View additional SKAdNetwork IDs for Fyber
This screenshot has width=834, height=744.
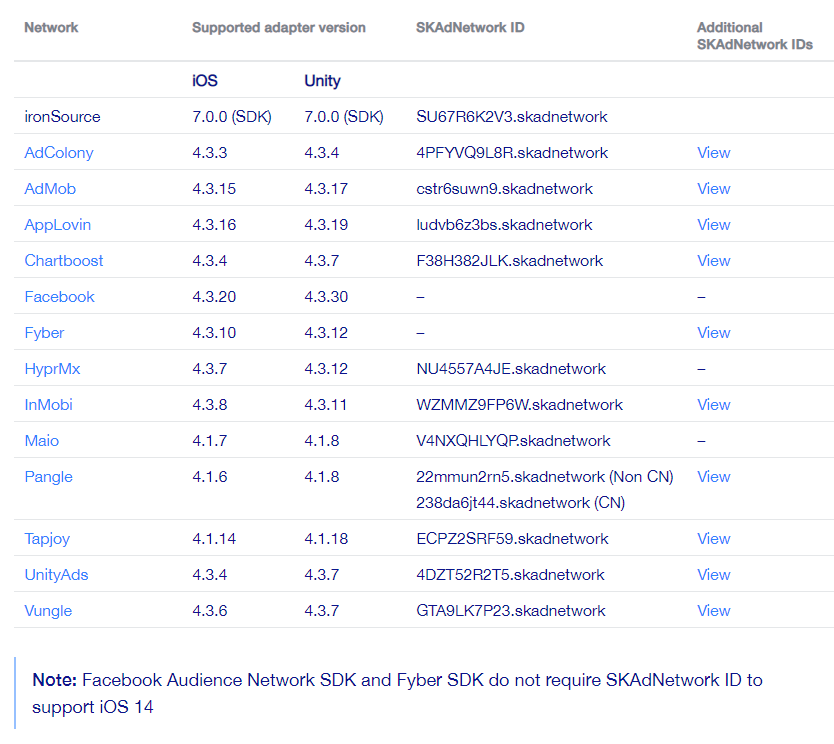pyautogui.click(x=714, y=333)
